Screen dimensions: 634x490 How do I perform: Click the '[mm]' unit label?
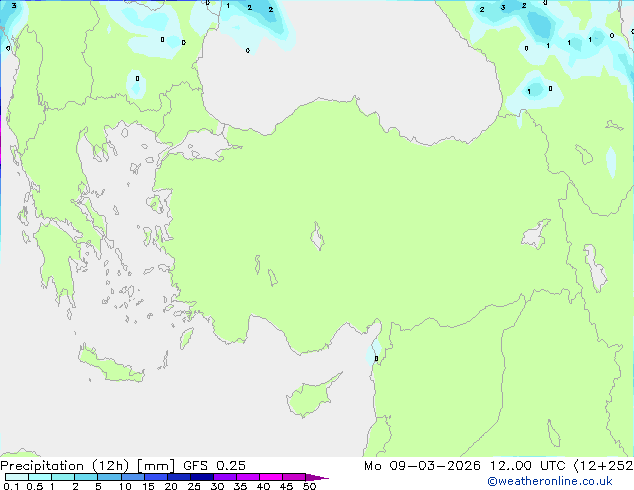[x=156, y=466]
